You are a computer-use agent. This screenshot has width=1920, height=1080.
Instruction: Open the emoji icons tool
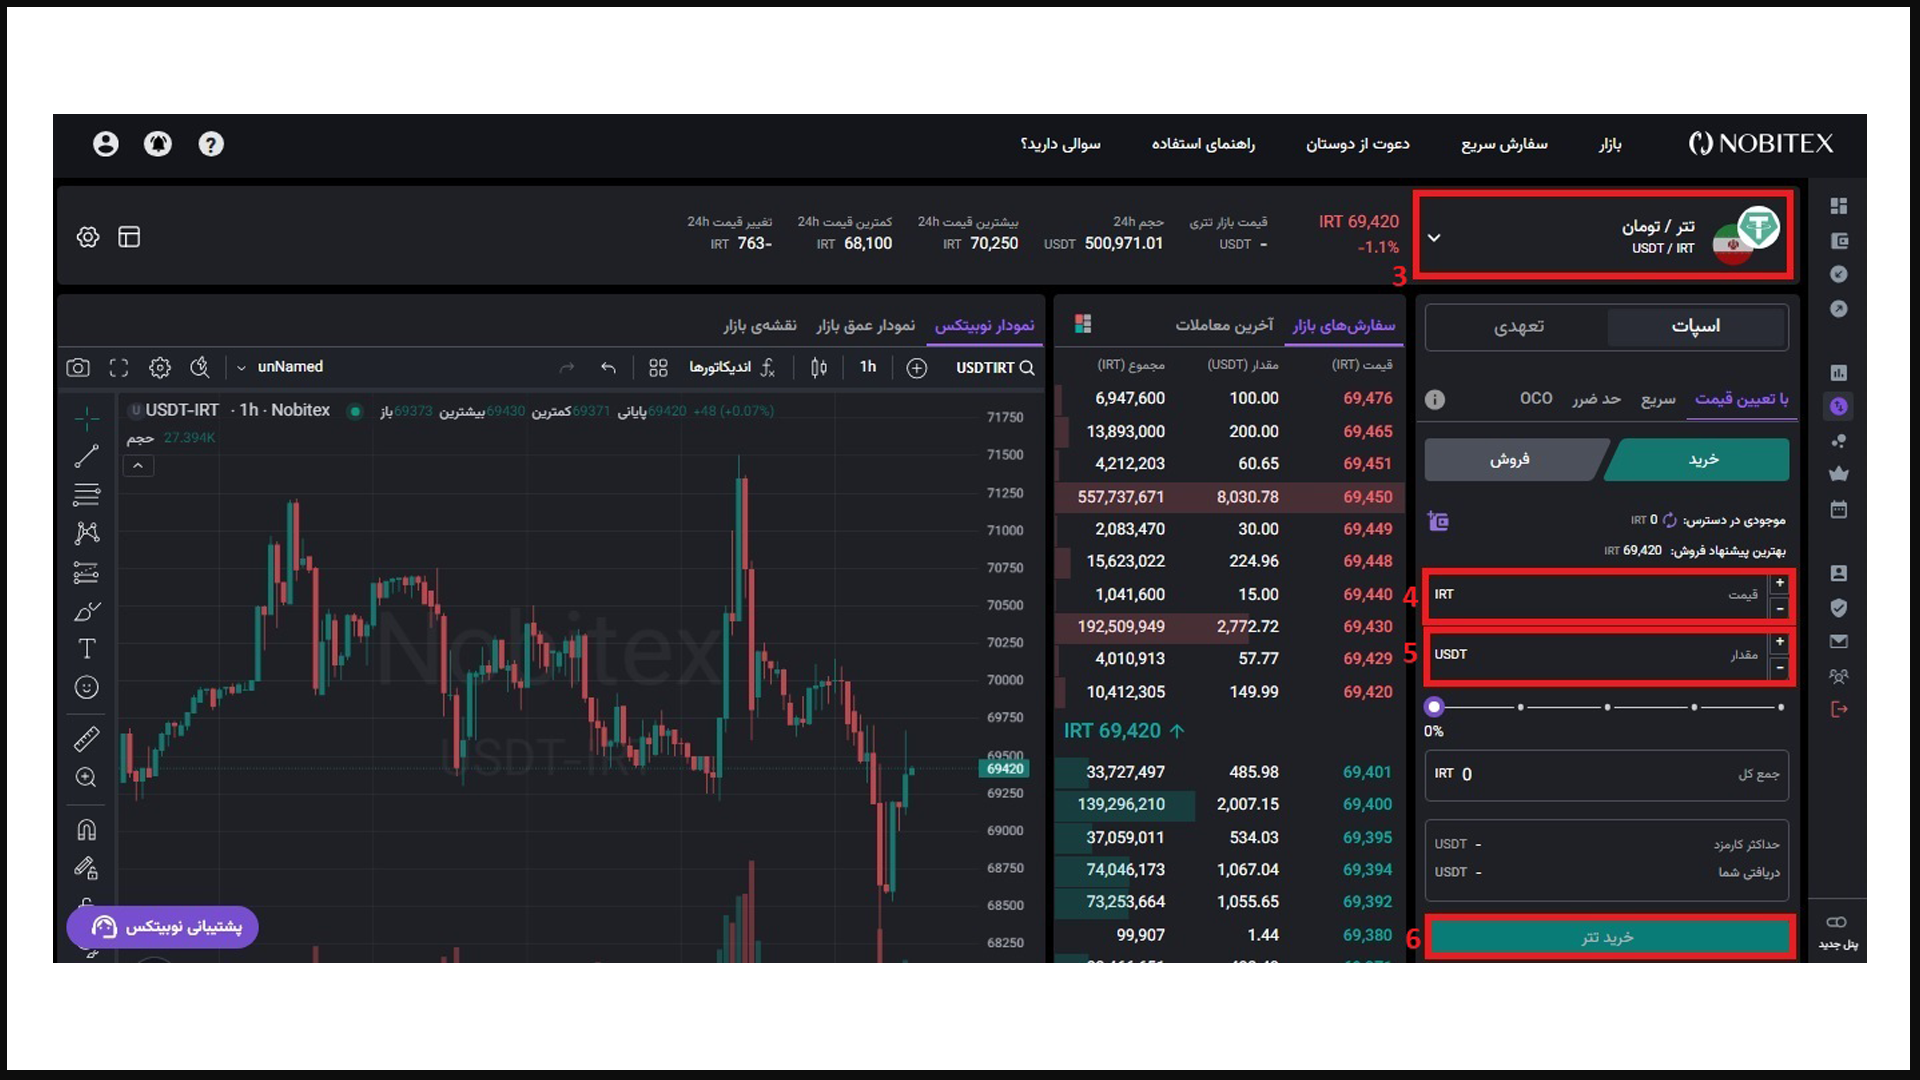pyautogui.click(x=87, y=688)
